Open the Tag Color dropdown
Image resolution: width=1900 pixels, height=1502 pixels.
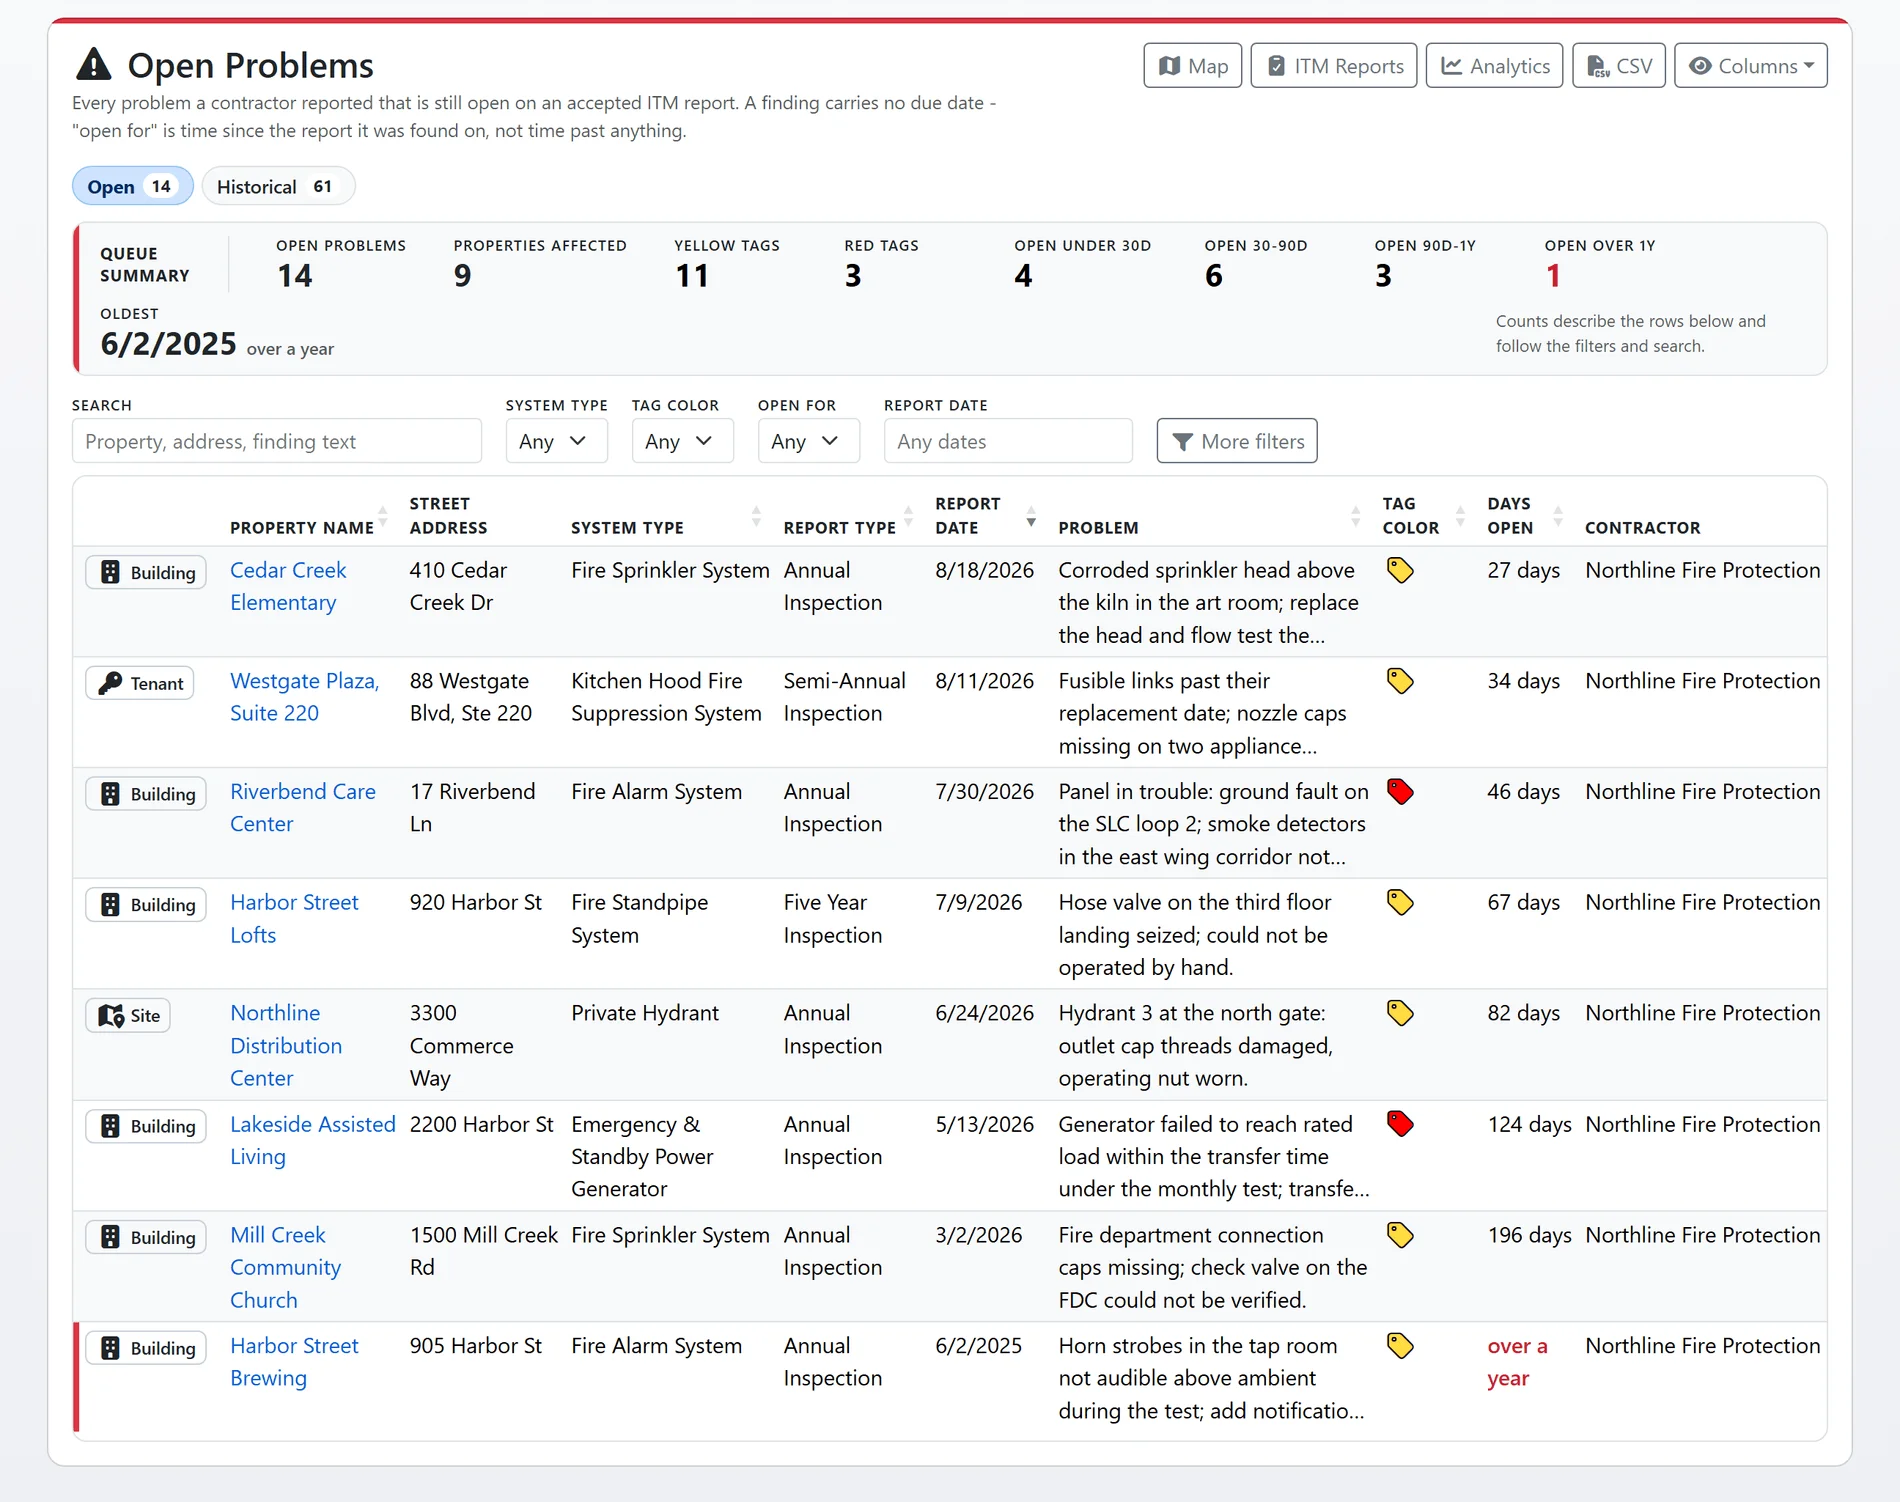pos(682,441)
